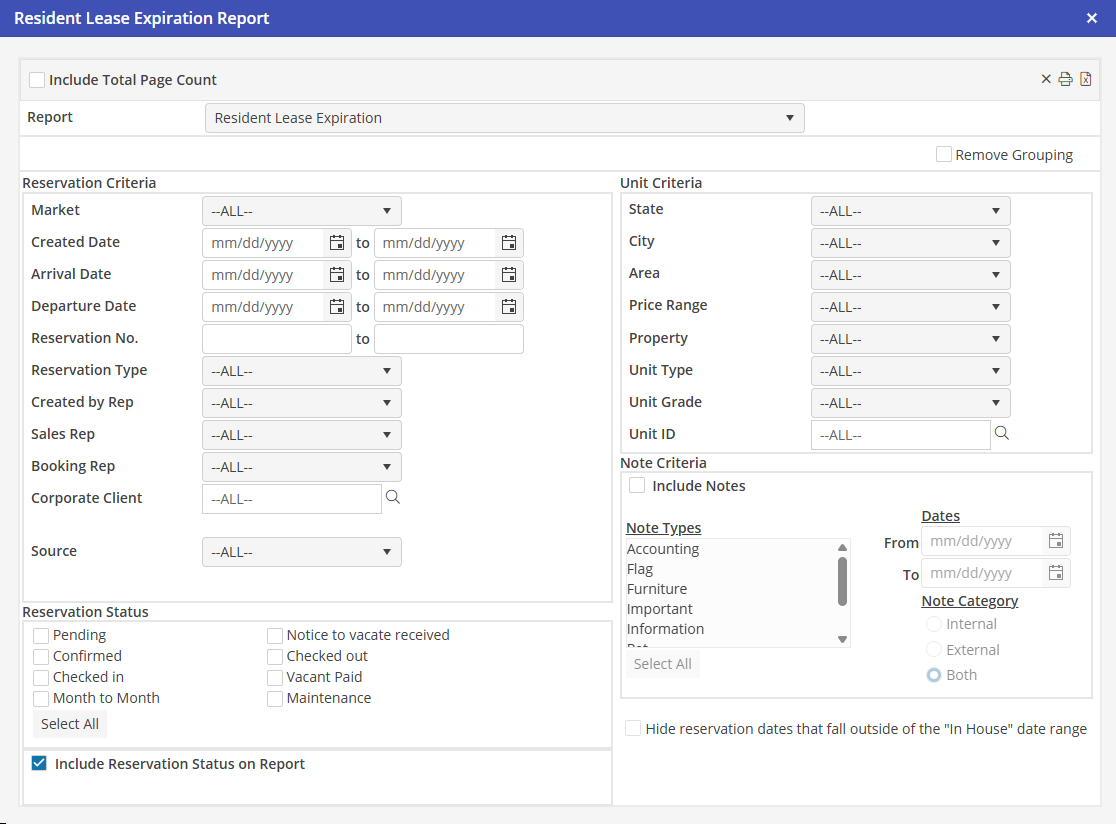Screen dimensions: 1116x824
Task: Enable Include Total Page Count checkbox
Action: [37, 80]
